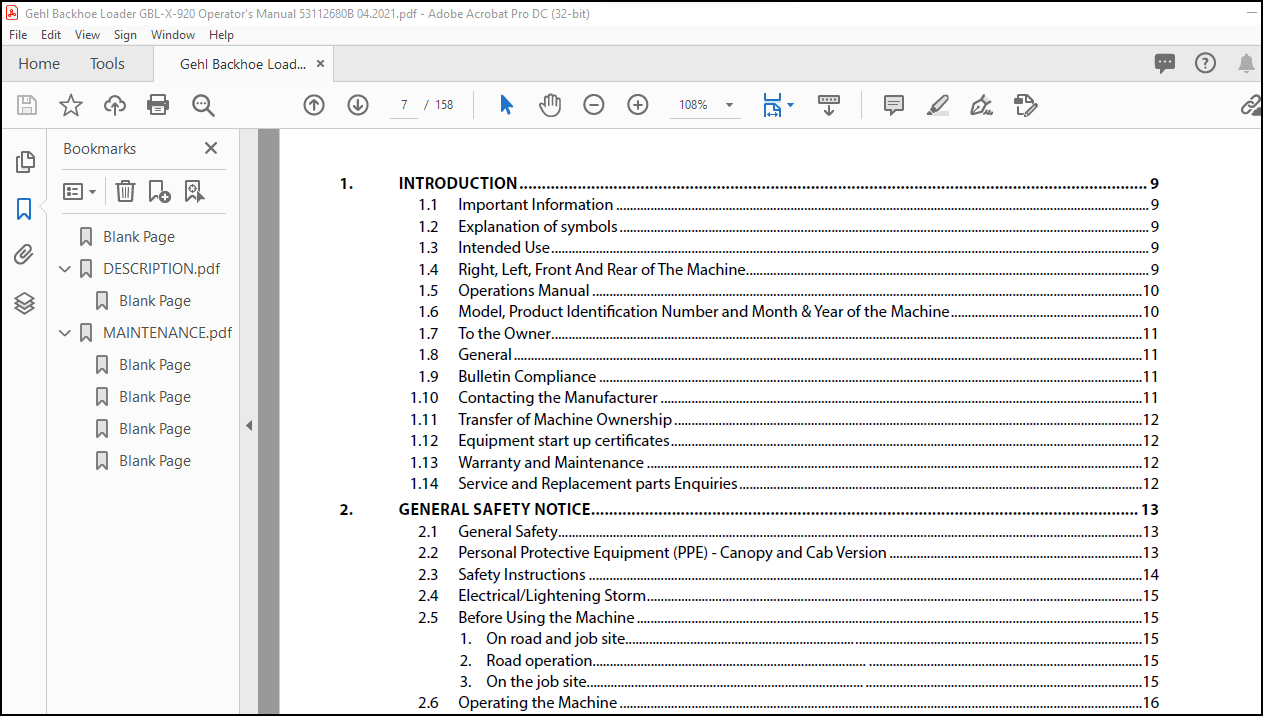Image resolution: width=1263 pixels, height=716 pixels.
Task: Open the attachments paperclip panel
Action: (x=25, y=255)
